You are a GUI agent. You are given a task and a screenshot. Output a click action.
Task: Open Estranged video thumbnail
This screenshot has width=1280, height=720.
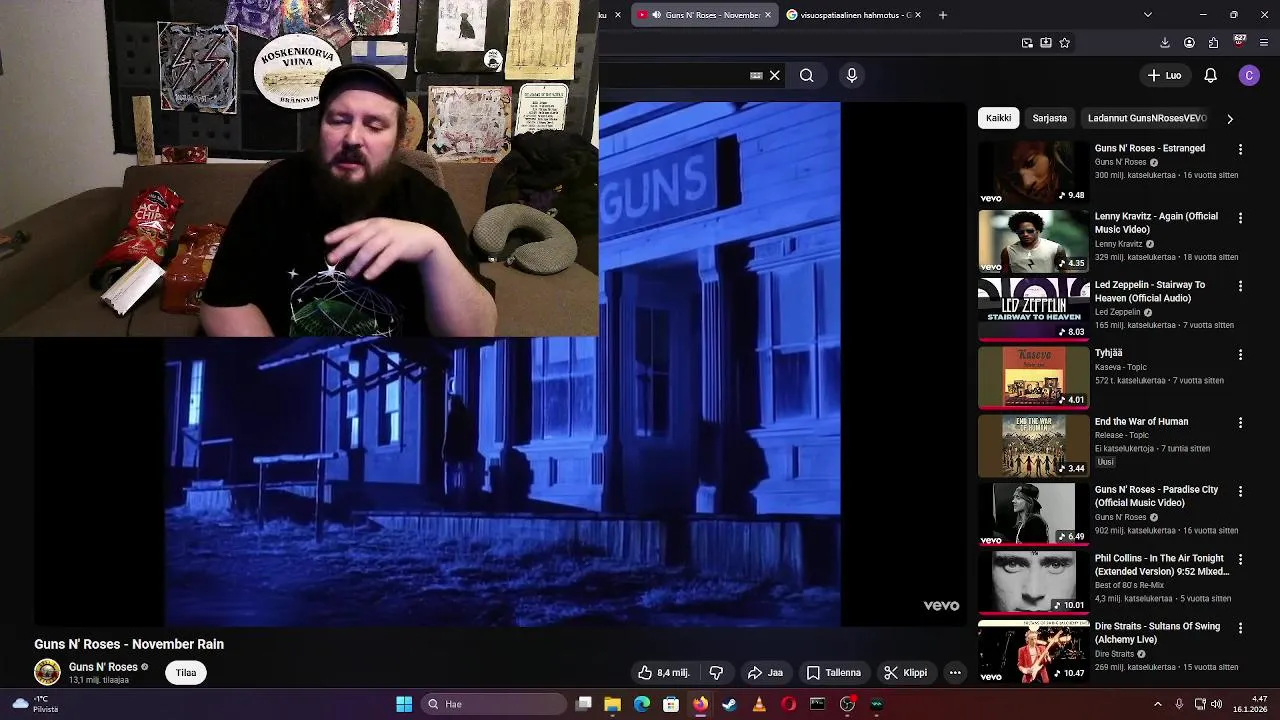tap(1033, 172)
